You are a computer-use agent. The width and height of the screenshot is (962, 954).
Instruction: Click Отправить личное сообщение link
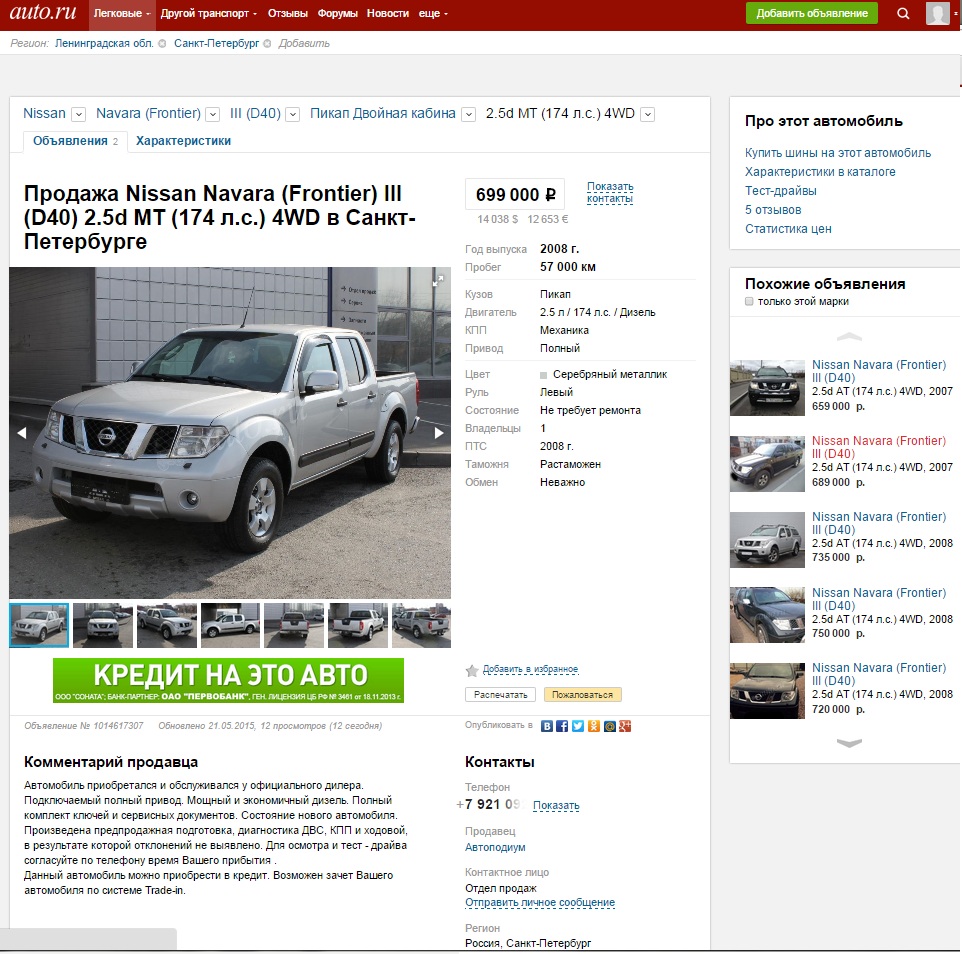coord(540,902)
